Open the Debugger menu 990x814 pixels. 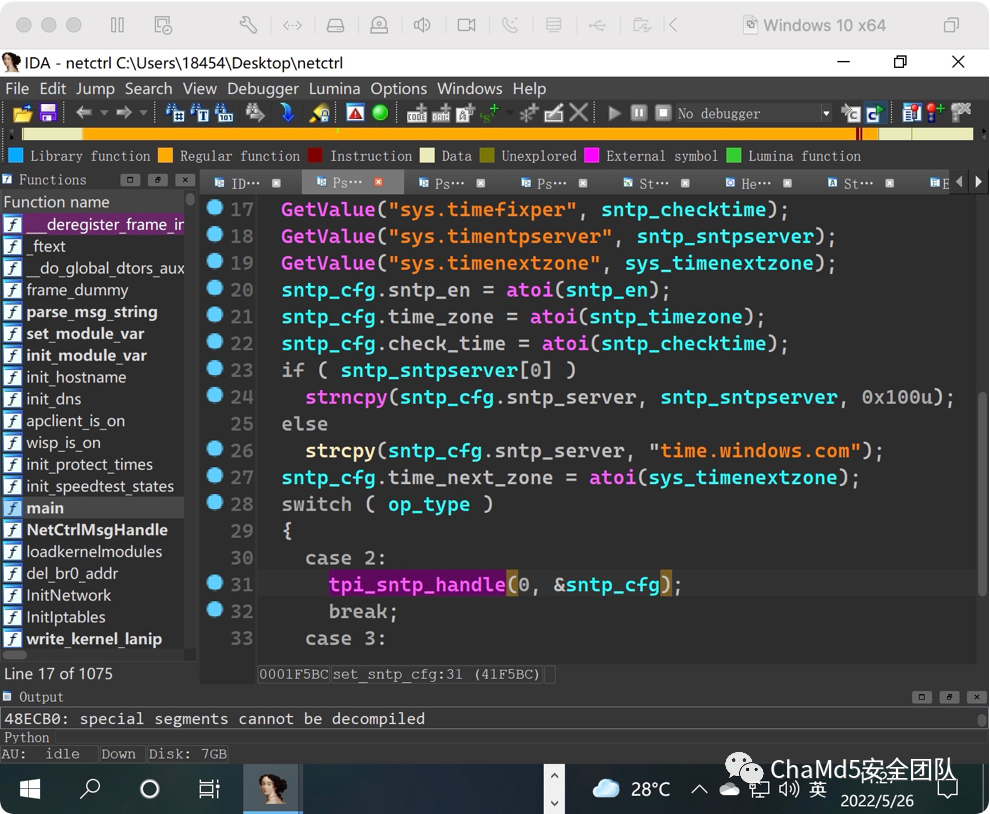tap(263, 88)
